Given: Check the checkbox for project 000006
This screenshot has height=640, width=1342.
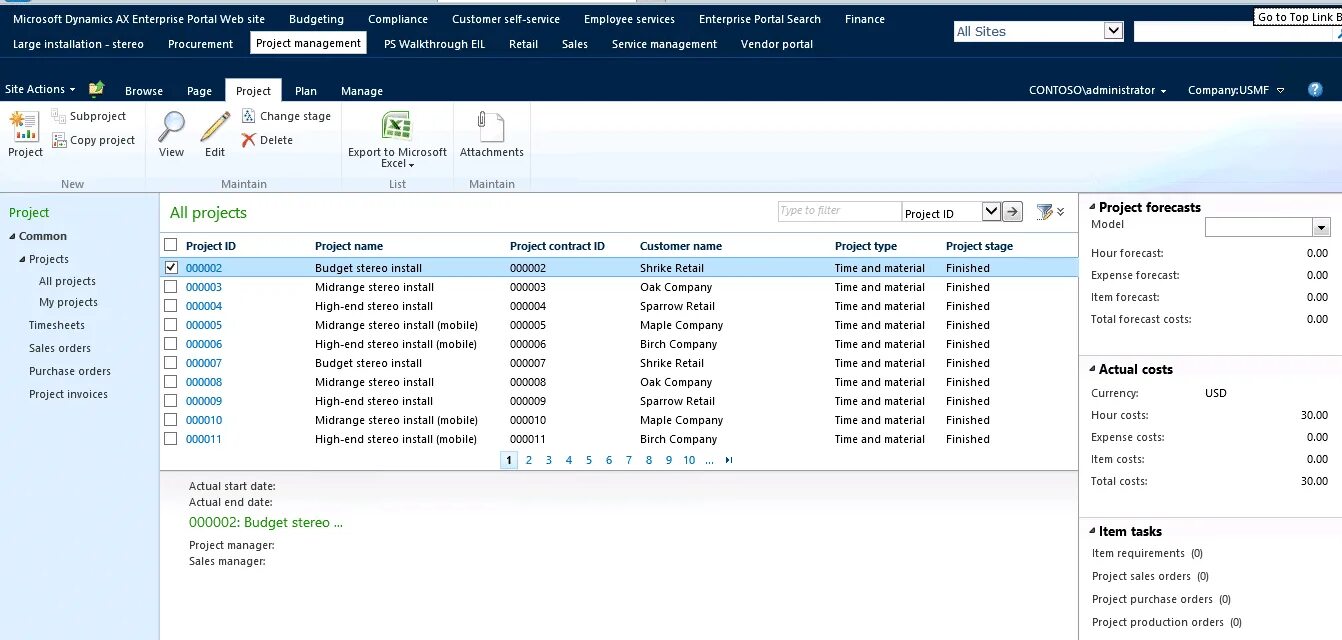Looking at the screenshot, I should click(171, 344).
